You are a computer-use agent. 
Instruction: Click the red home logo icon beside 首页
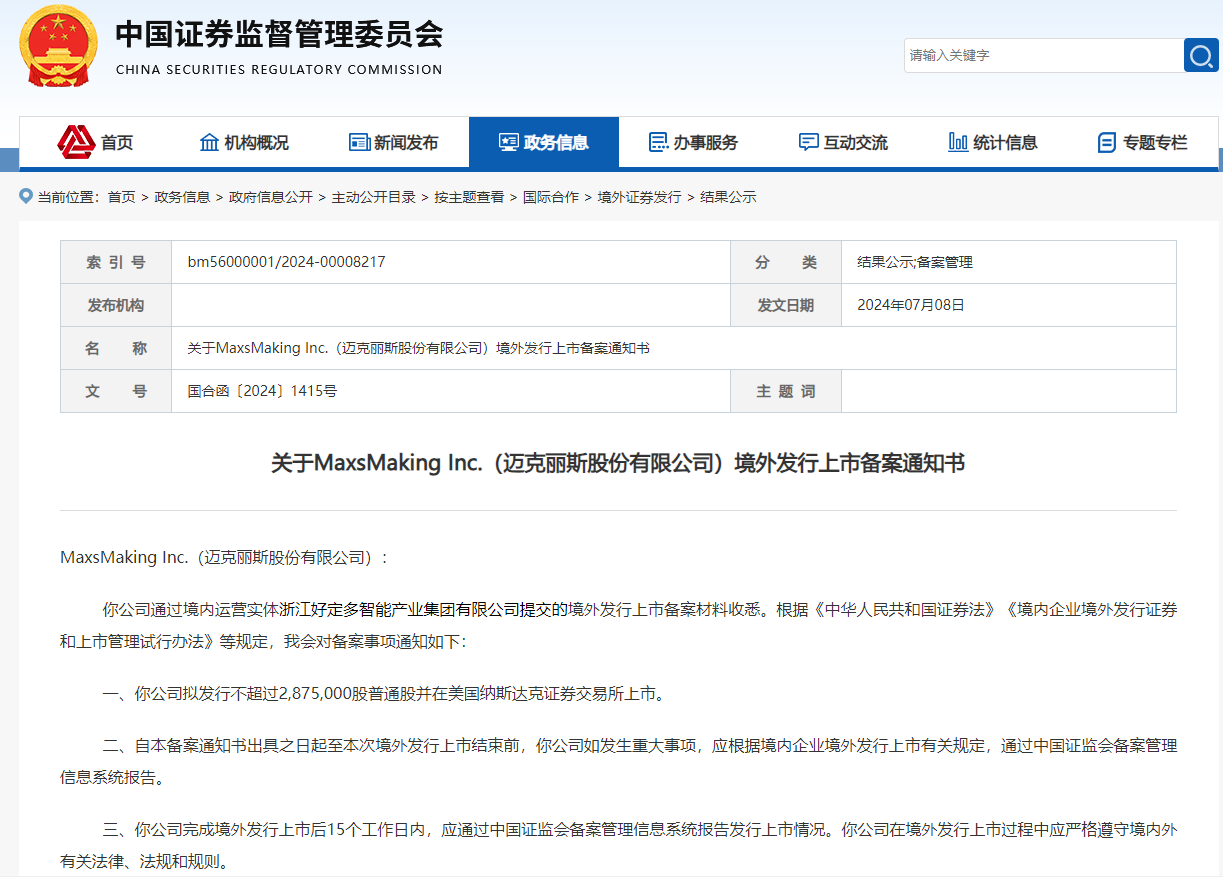[x=76, y=142]
